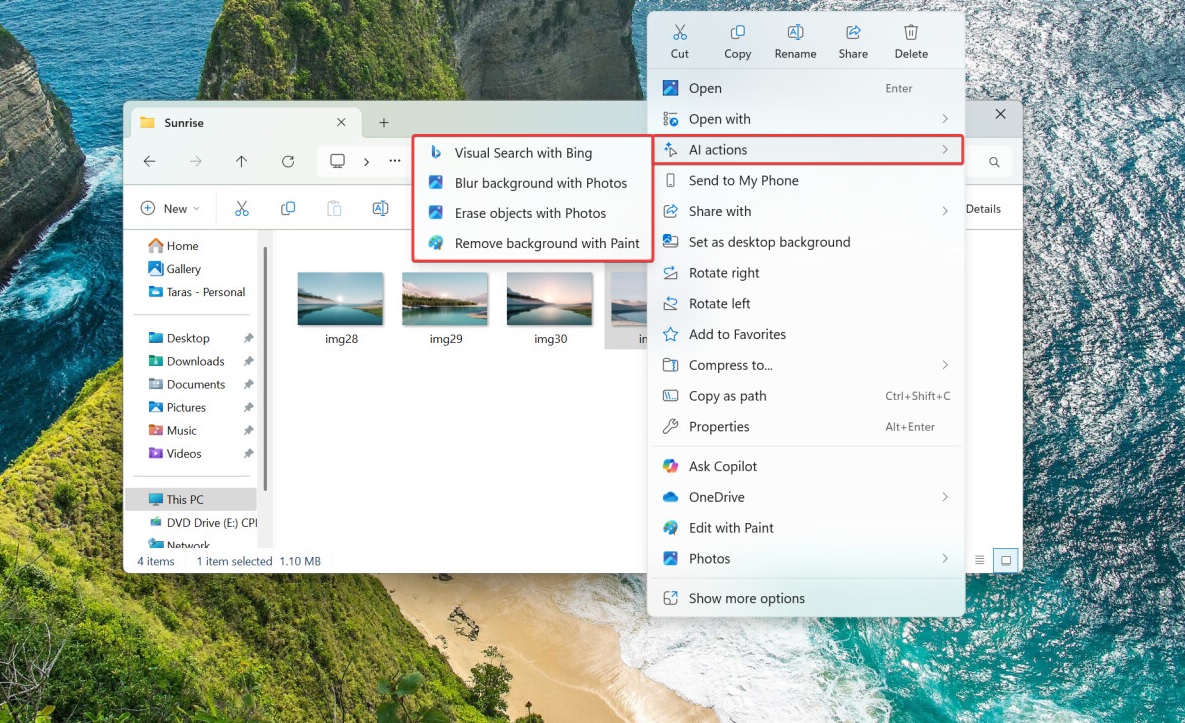Select This PC in navigation pane
The image size is (1185, 723).
tap(193, 499)
